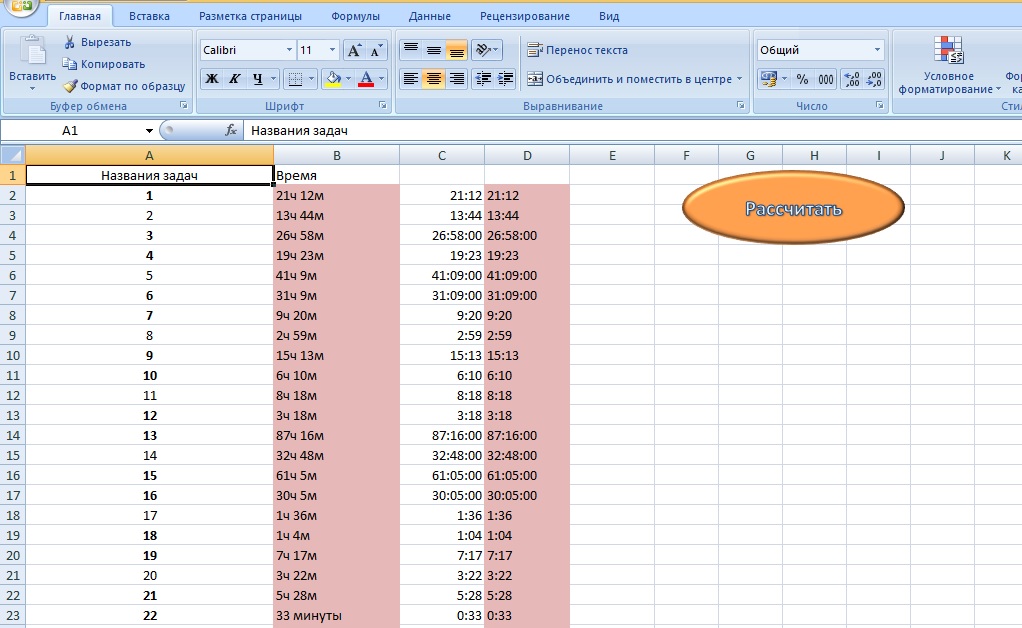Align text left in cell
Viewport: 1022px width, 628px height.
[411, 79]
